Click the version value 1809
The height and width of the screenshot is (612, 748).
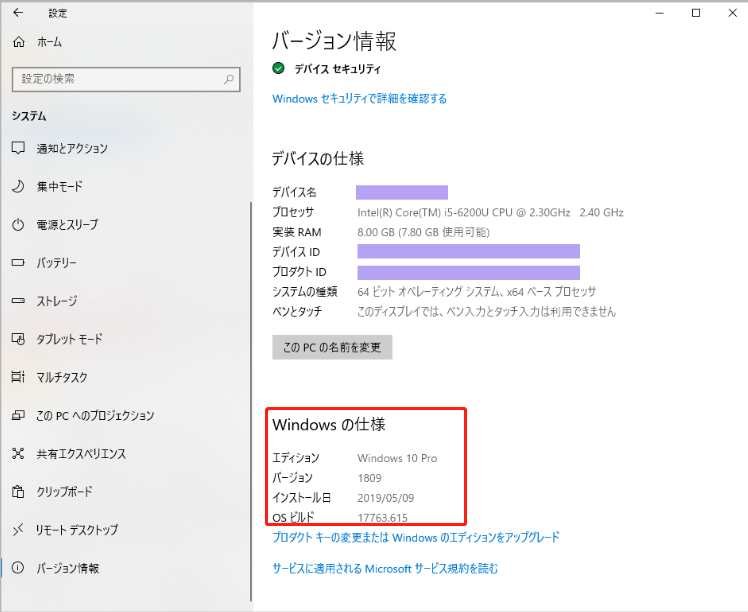click(x=369, y=478)
